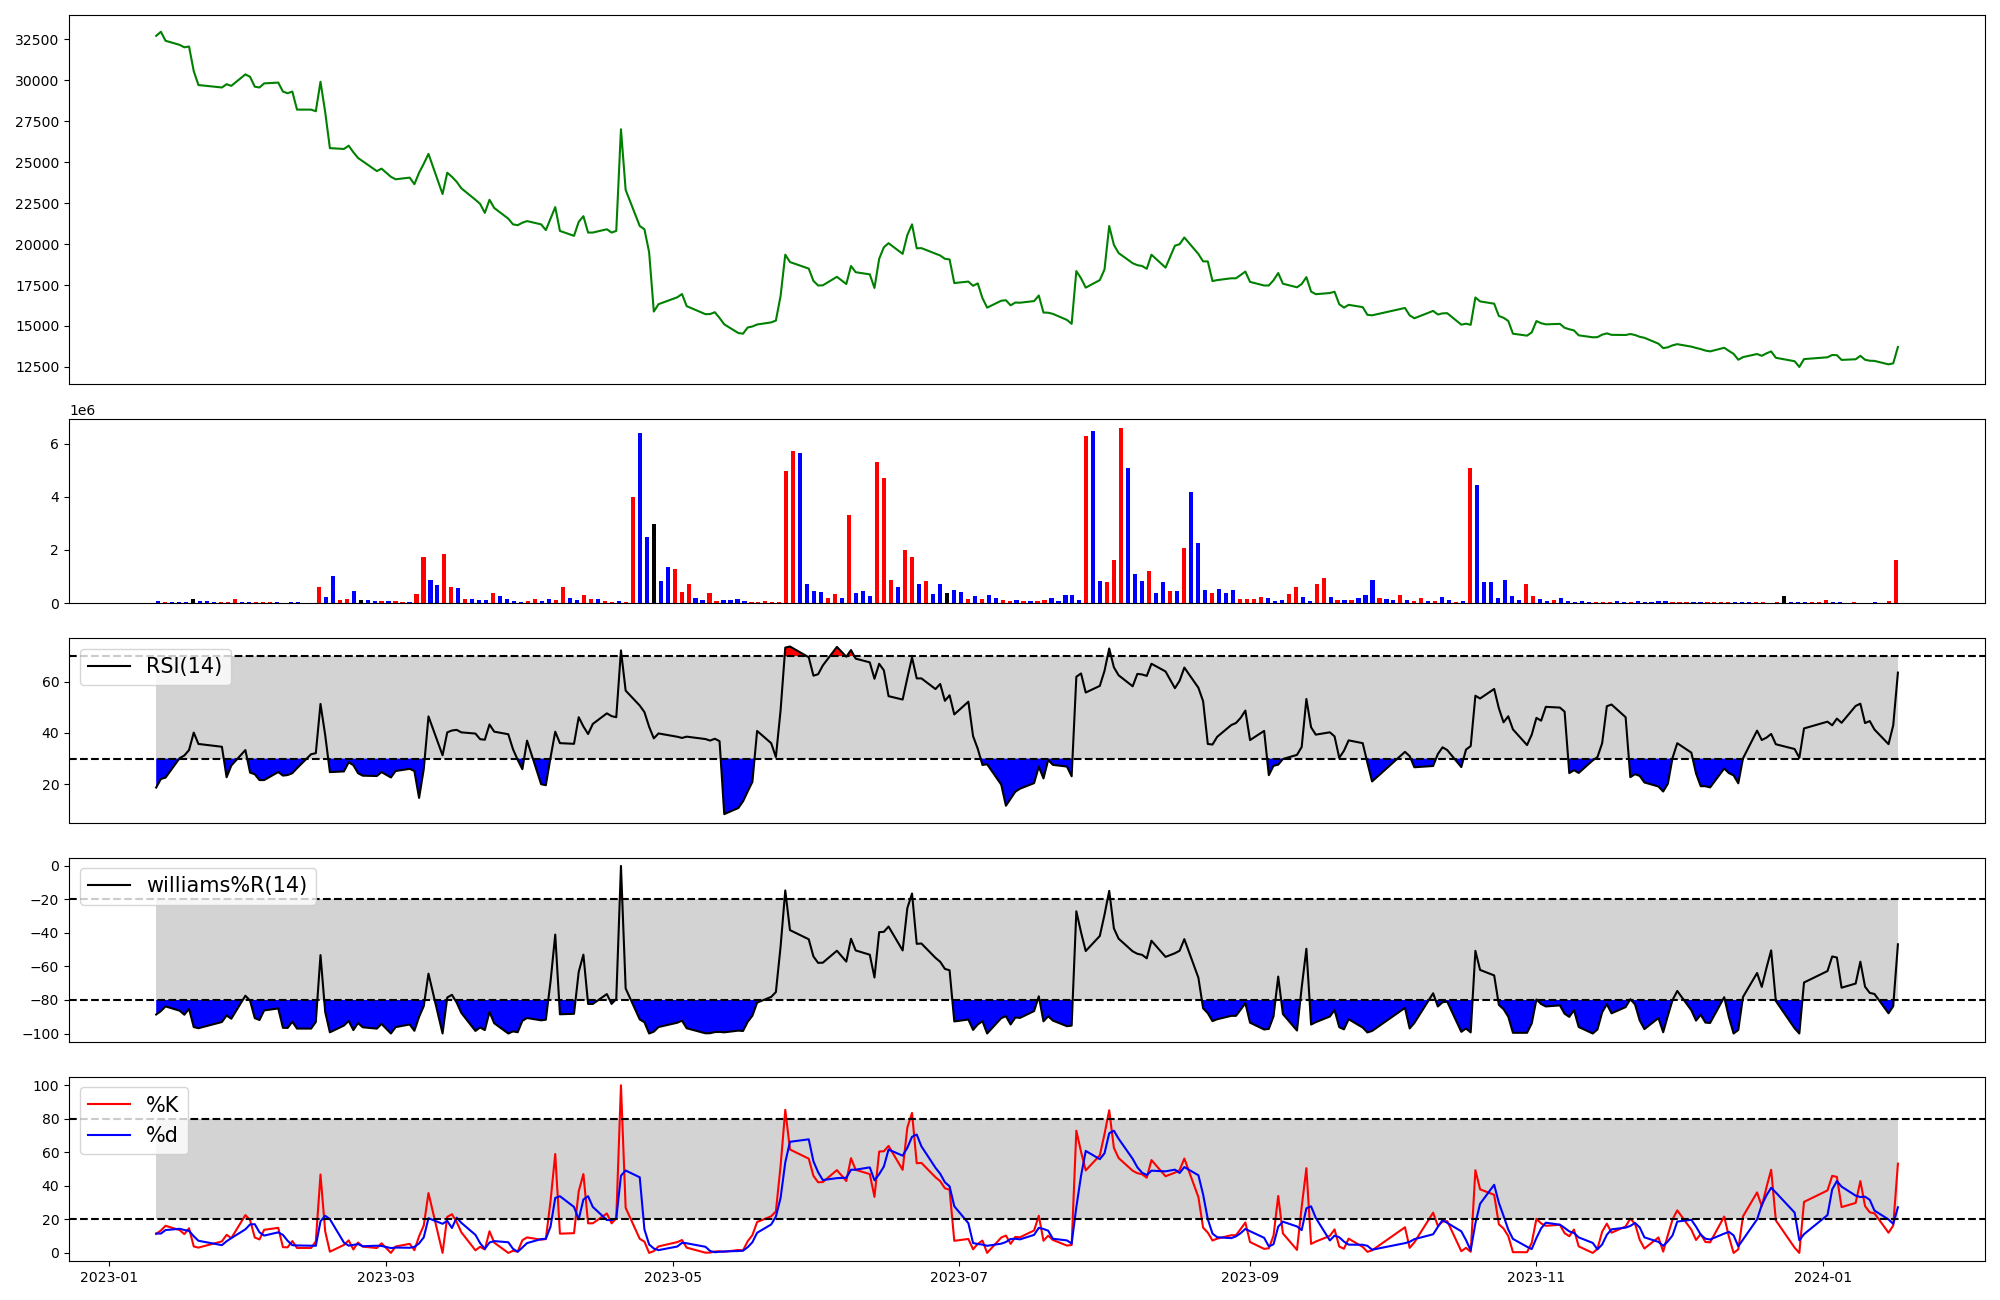
Task: Click the 32500 price axis tick label
Action: [37, 40]
